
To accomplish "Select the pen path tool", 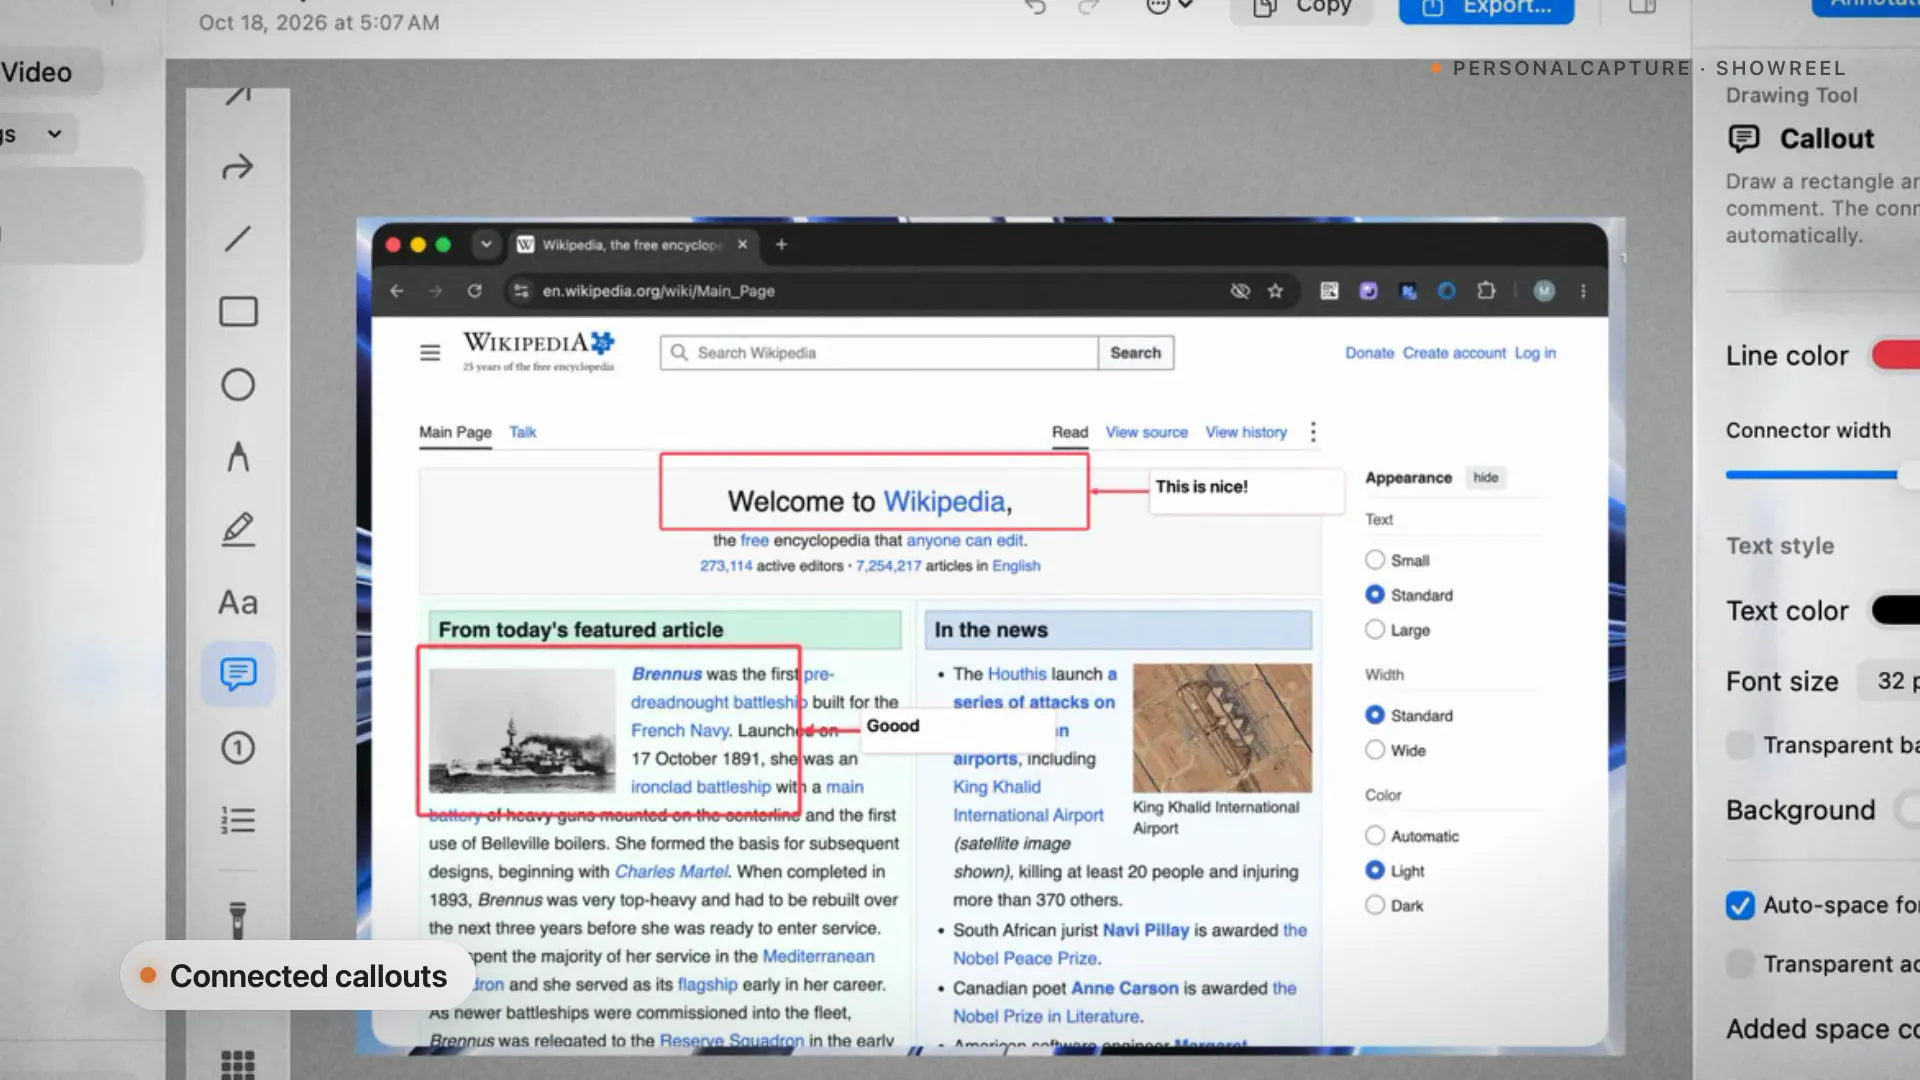I will click(x=238, y=457).
